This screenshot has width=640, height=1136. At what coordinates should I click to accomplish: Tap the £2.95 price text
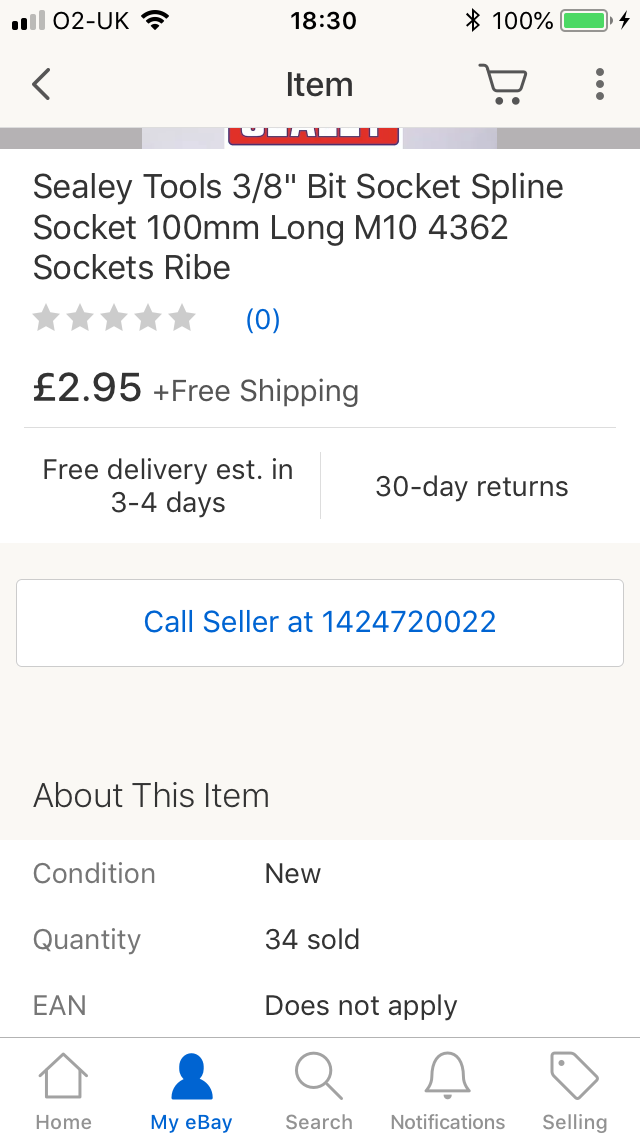pos(87,387)
